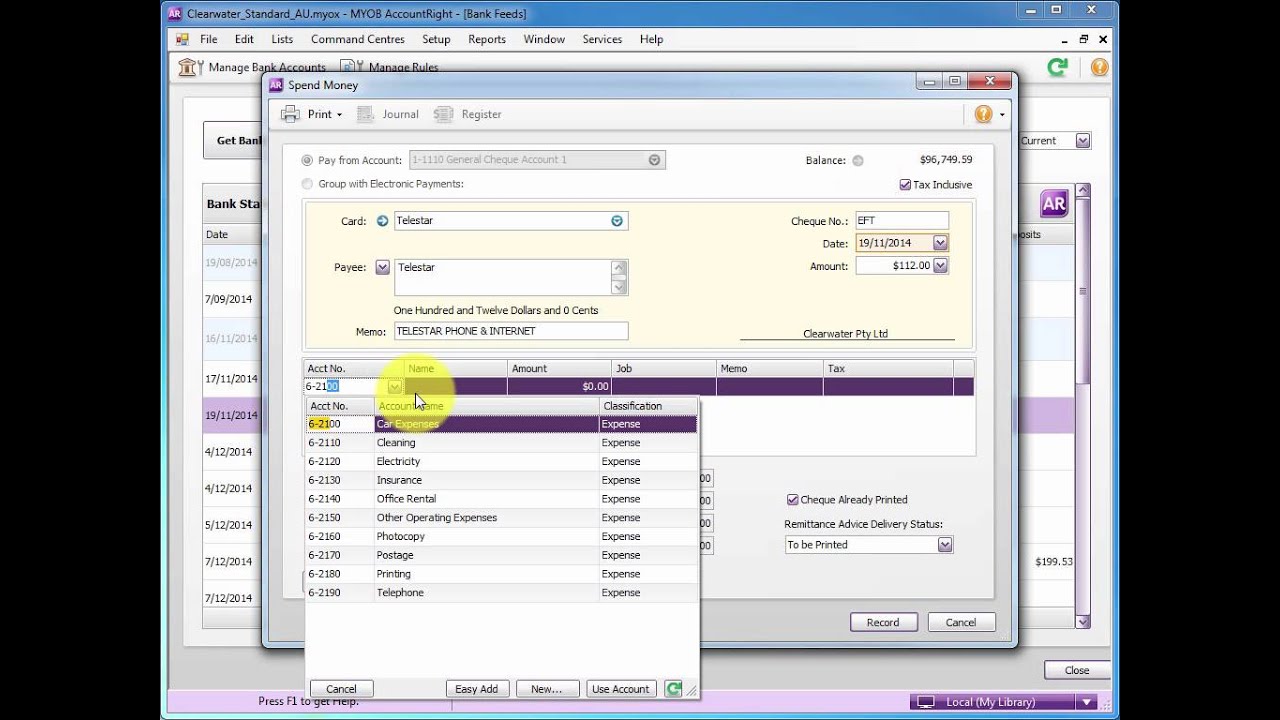
Task: Open the Current dropdown in Bank Feeds window
Action: pyautogui.click(x=1083, y=141)
